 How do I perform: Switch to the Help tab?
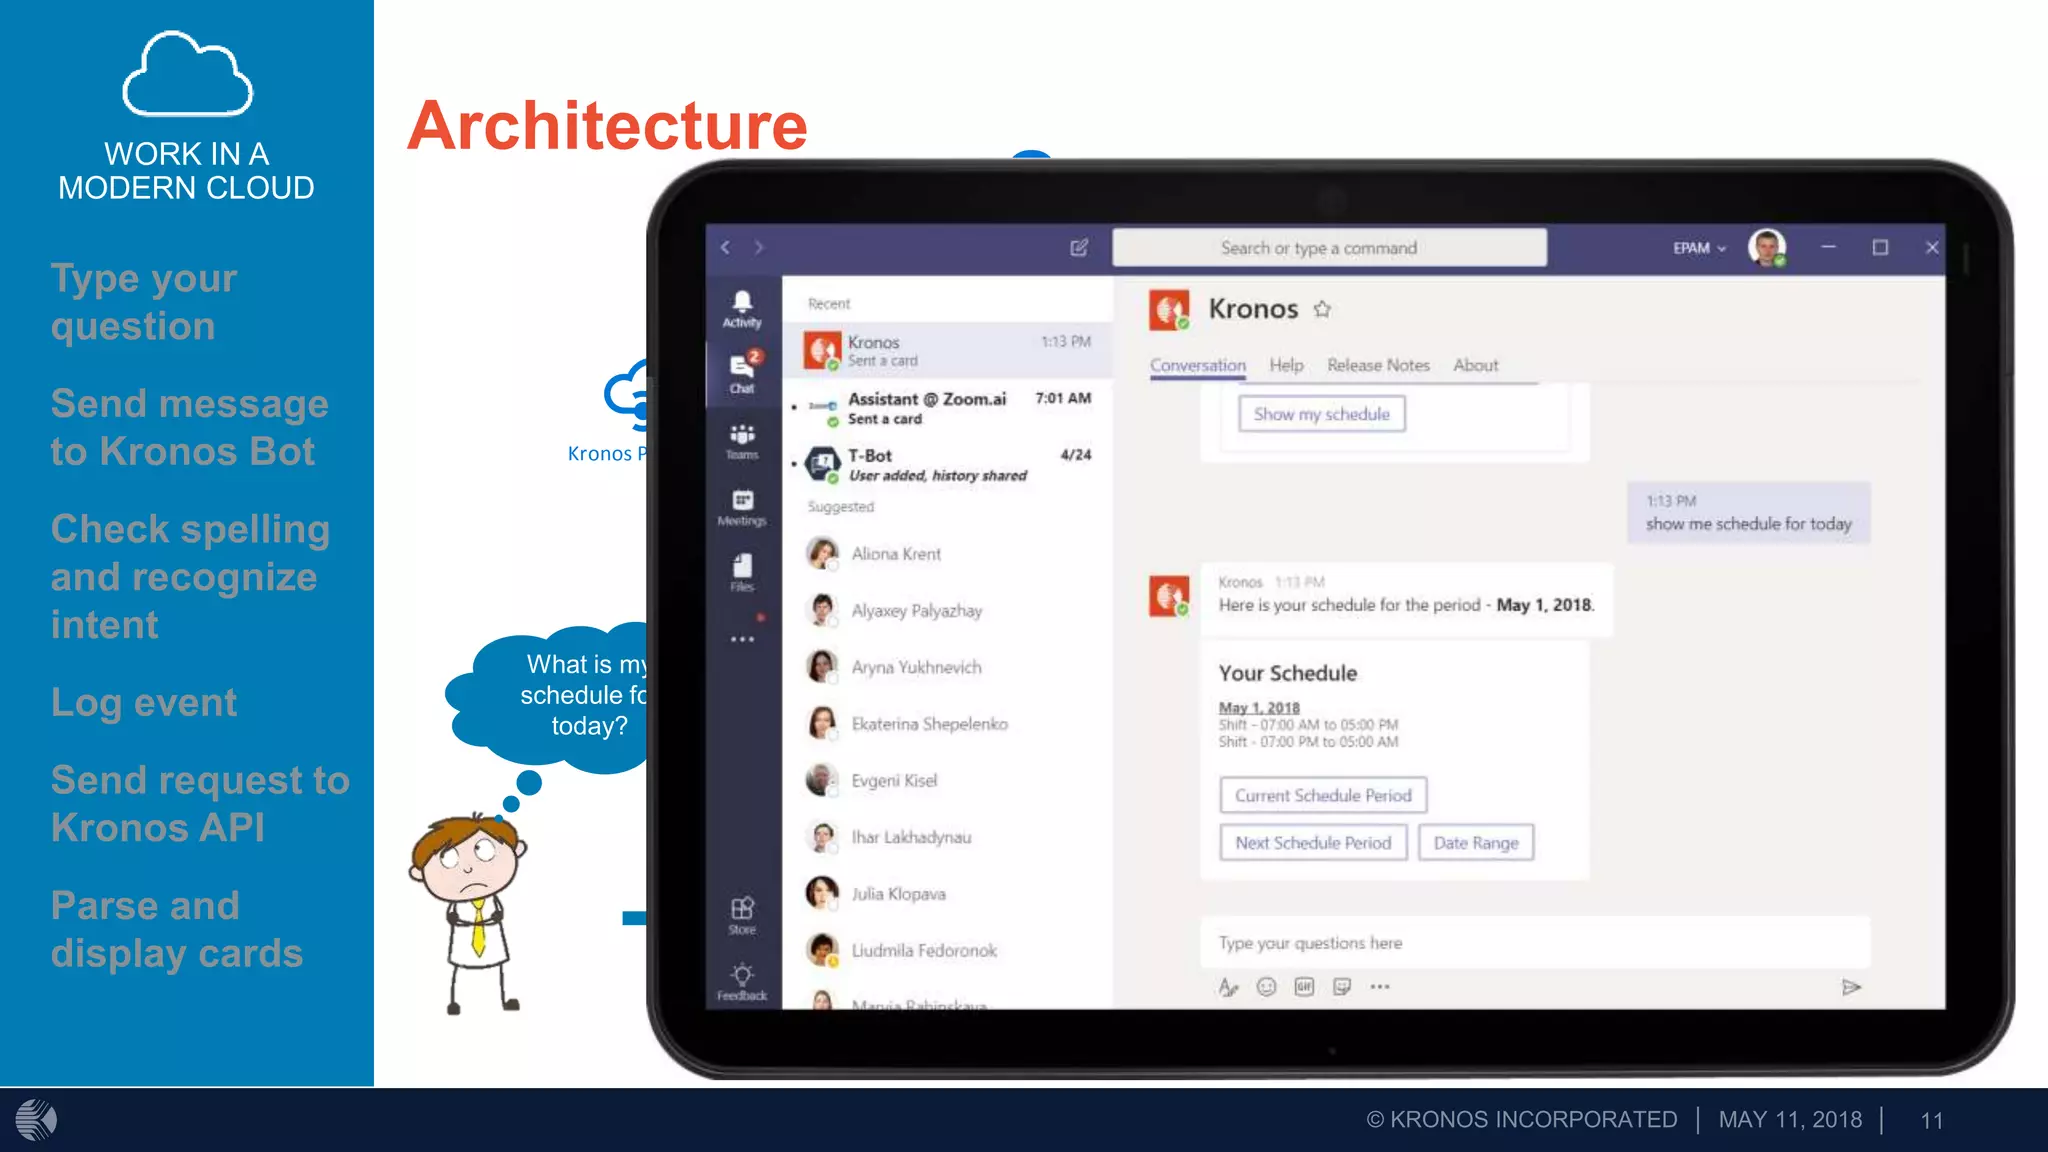coord(1286,365)
